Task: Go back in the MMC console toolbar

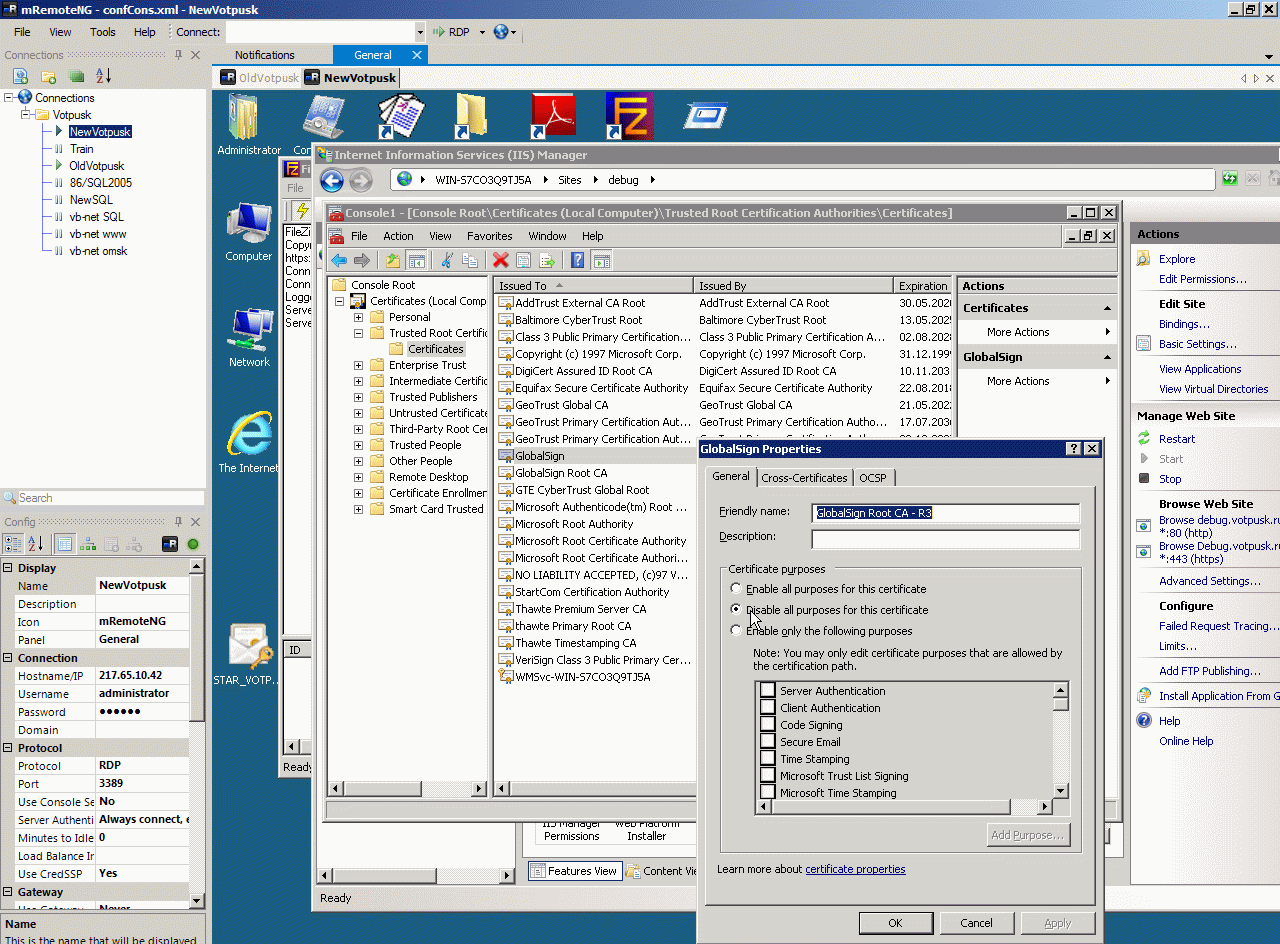Action: 339,261
